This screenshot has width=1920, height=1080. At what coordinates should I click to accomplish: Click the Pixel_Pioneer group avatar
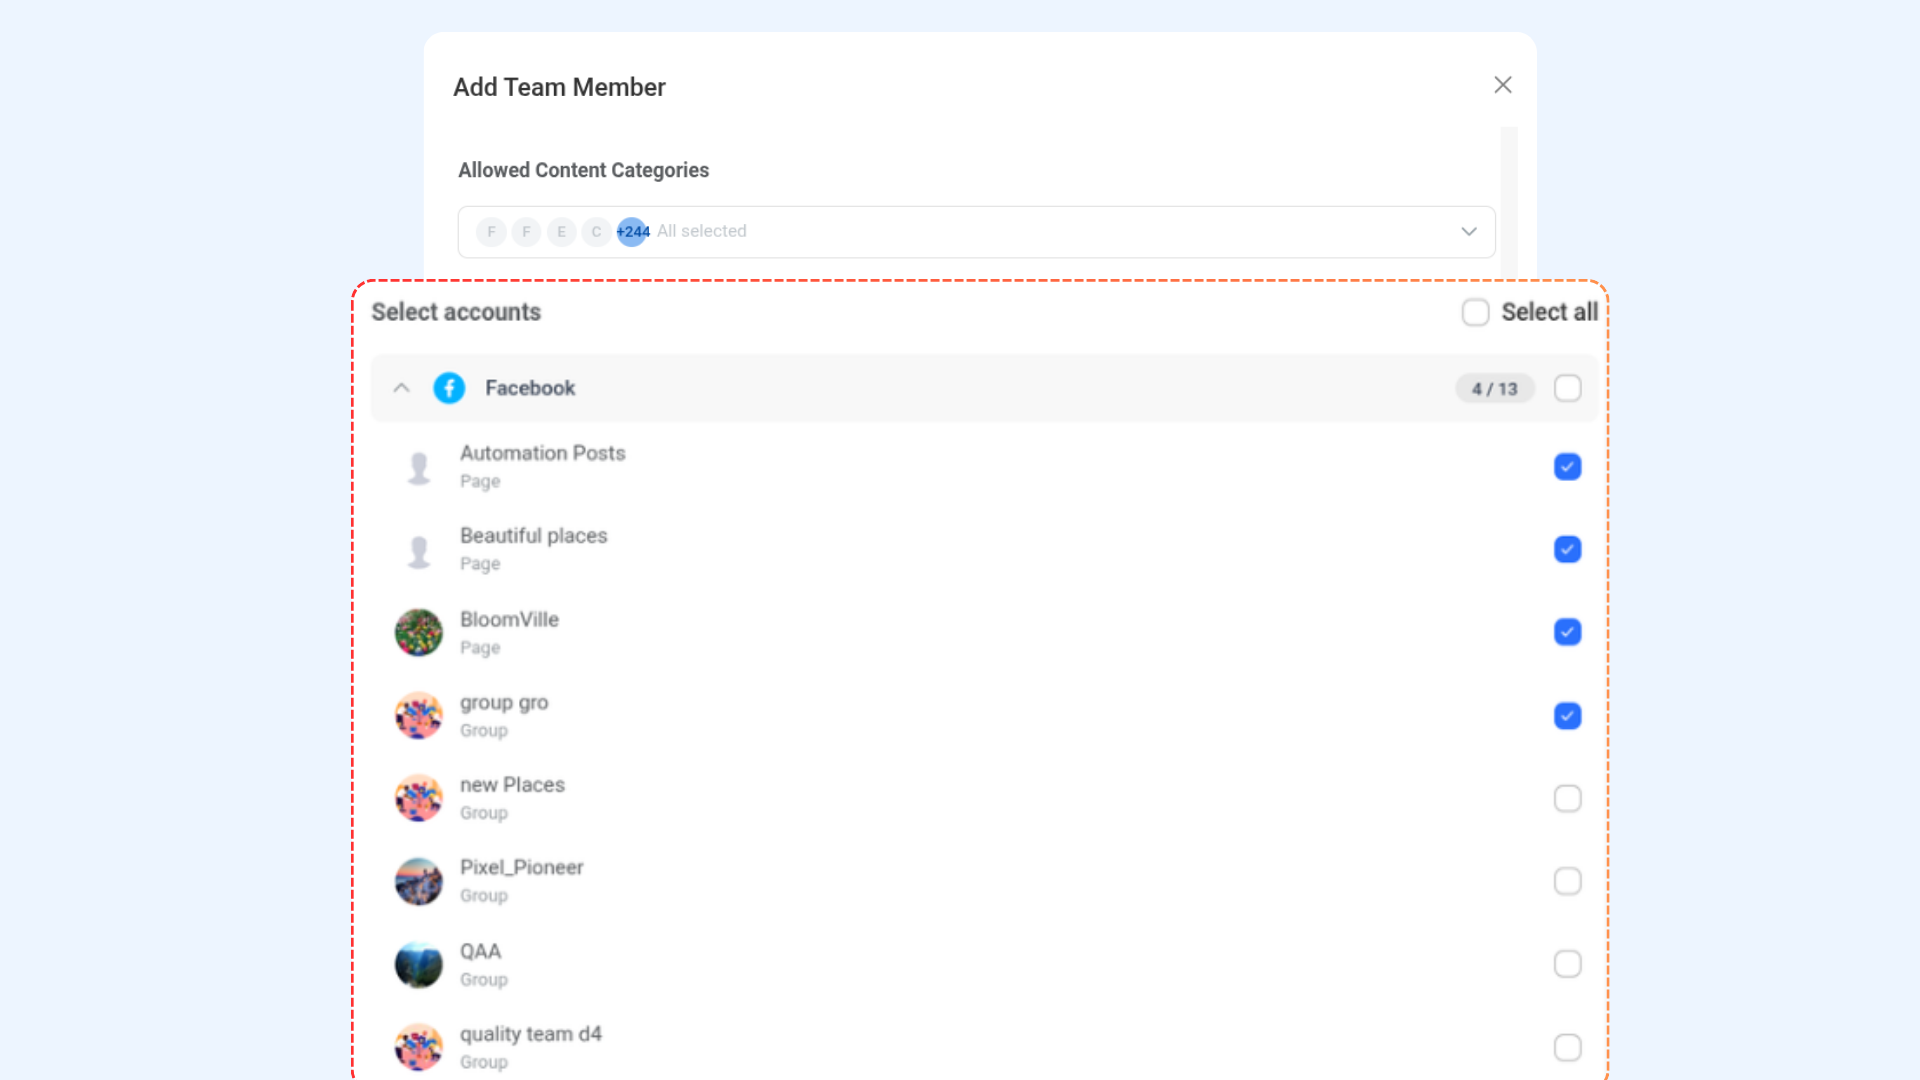pos(419,881)
